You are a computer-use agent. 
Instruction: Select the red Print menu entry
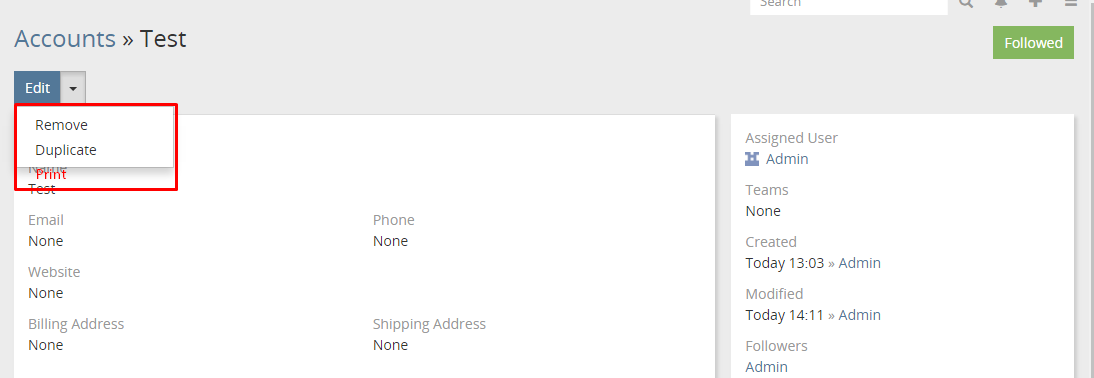click(x=51, y=174)
